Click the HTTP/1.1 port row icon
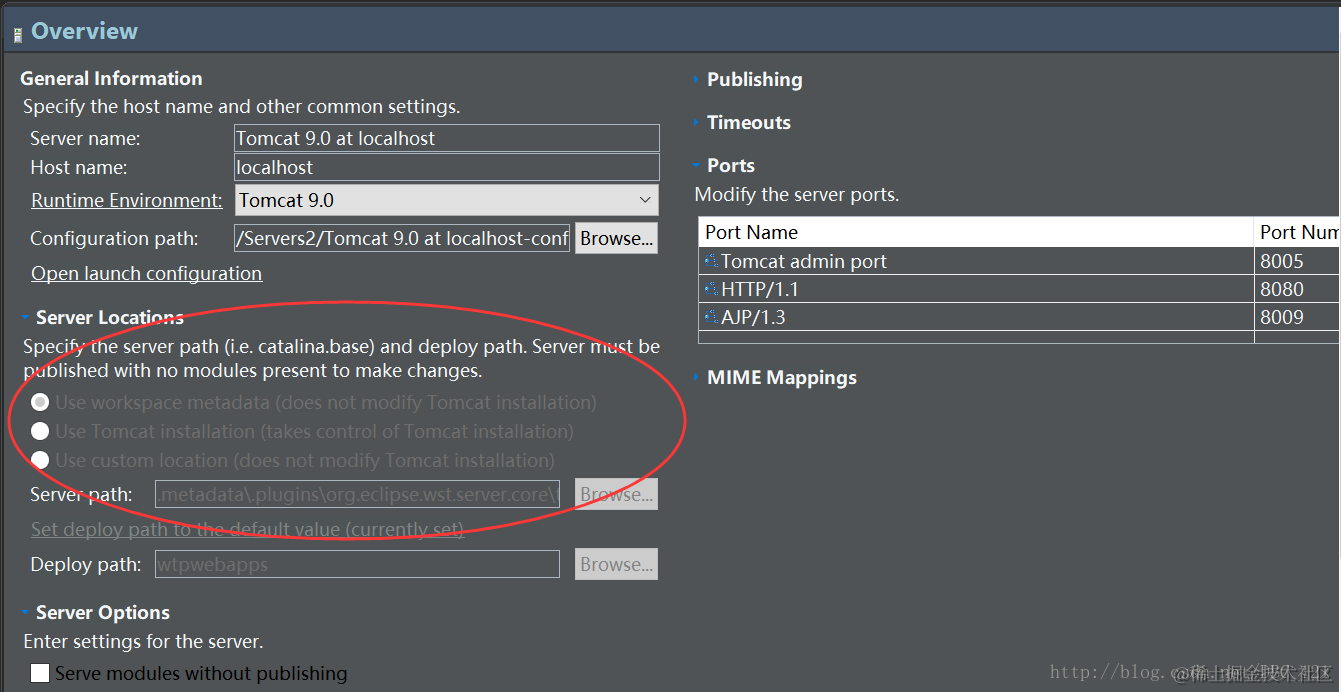The width and height of the screenshot is (1341, 692). 712,289
